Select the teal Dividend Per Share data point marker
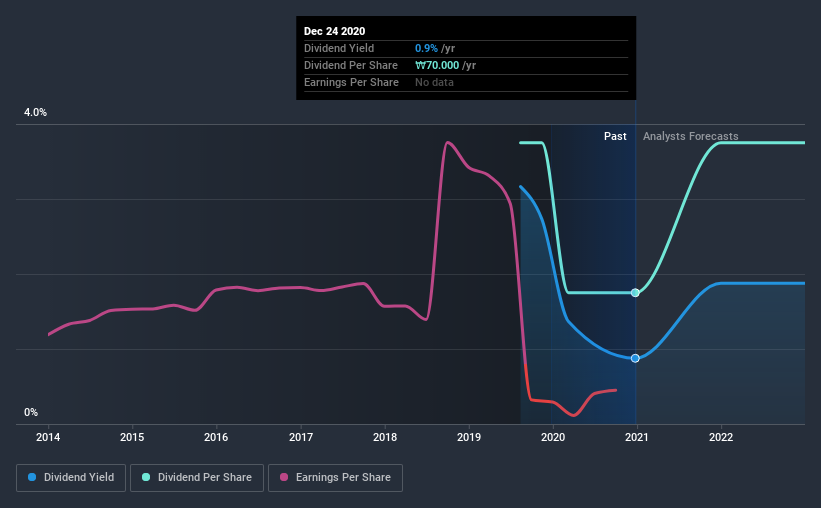 pyautogui.click(x=635, y=293)
